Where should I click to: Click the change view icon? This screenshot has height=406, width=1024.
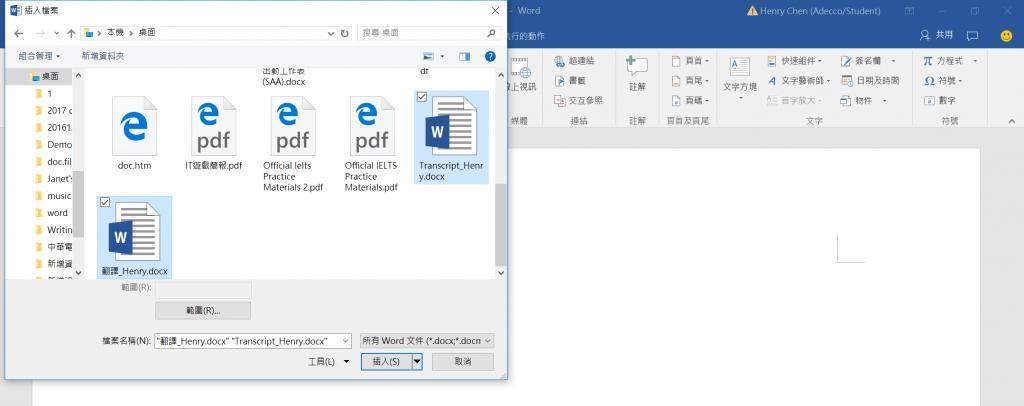tap(428, 57)
